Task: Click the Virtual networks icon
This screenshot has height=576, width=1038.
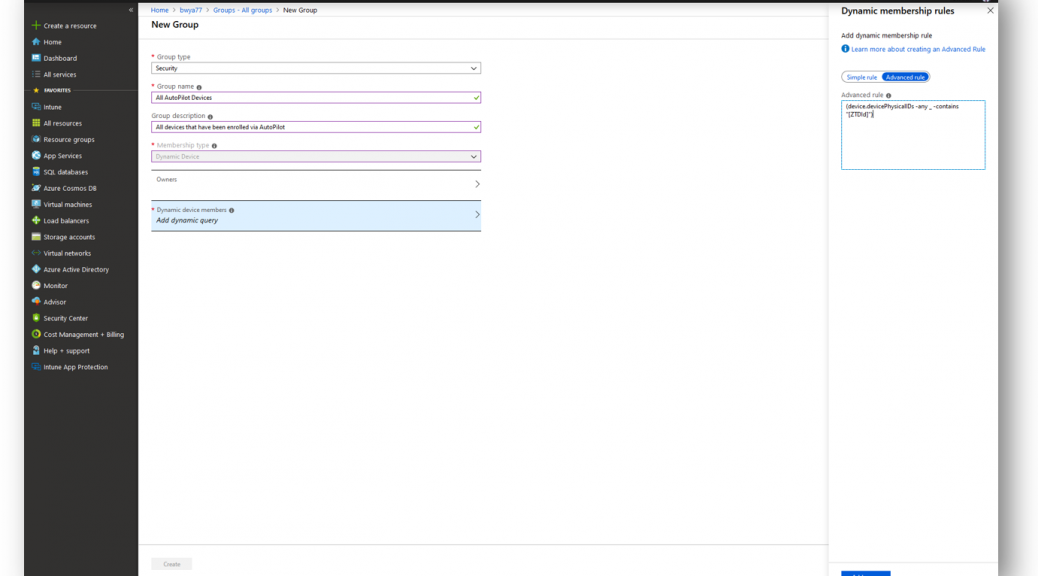Action: pyautogui.click(x=36, y=253)
